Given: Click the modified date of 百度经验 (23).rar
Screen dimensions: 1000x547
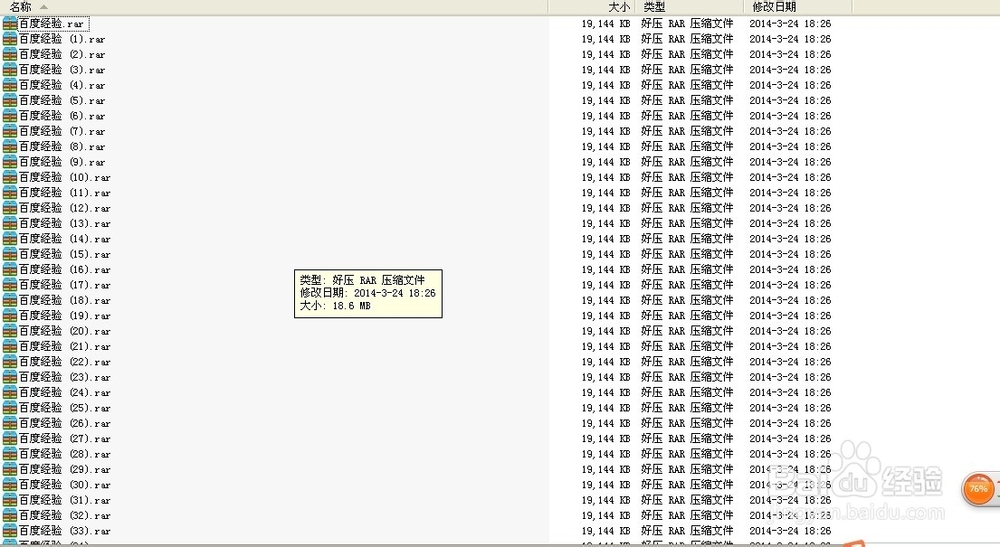Looking at the screenshot, I should 790,377.
